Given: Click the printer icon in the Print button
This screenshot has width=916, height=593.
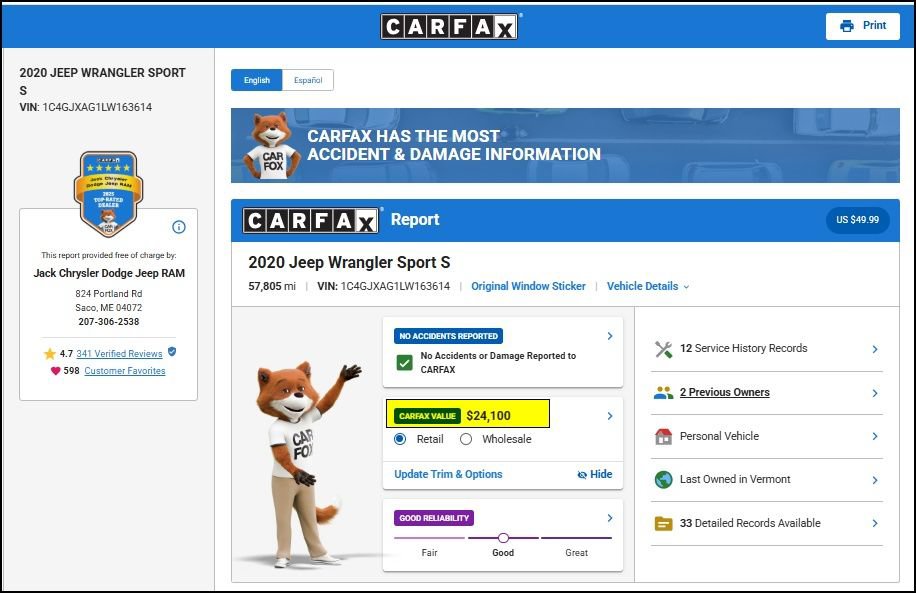Looking at the screenshot, I should click(846, 26).
